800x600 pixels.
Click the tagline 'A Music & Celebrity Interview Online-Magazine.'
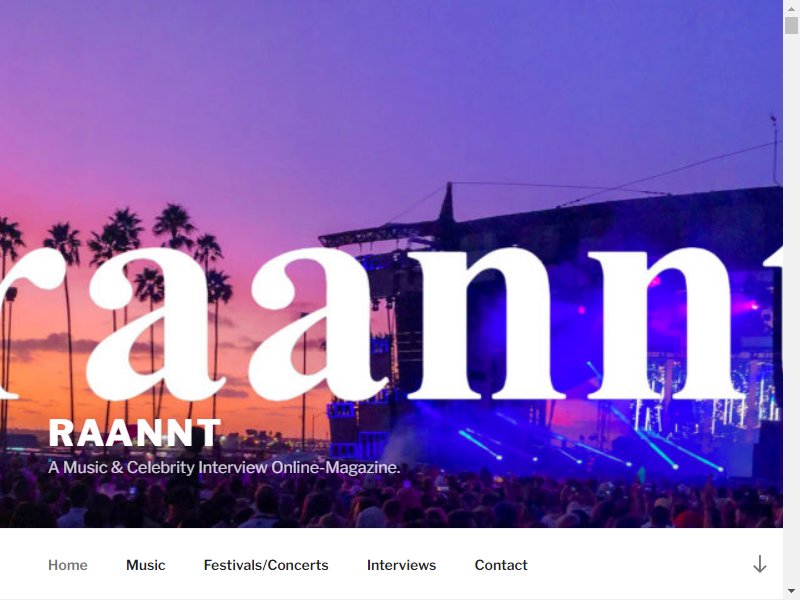click(224, 467)
